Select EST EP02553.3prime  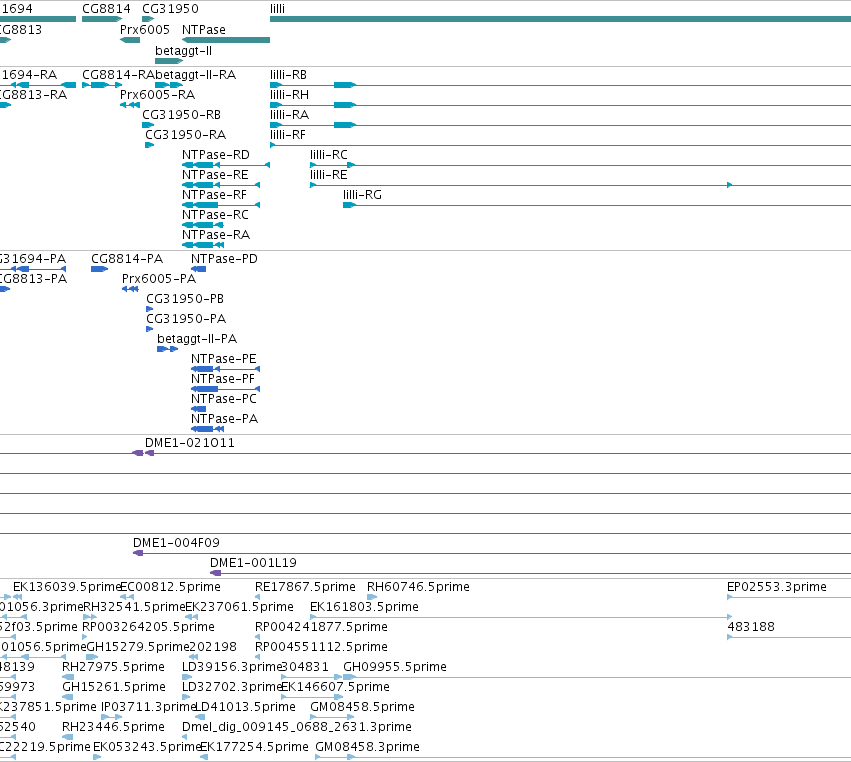tap(777, 587)
